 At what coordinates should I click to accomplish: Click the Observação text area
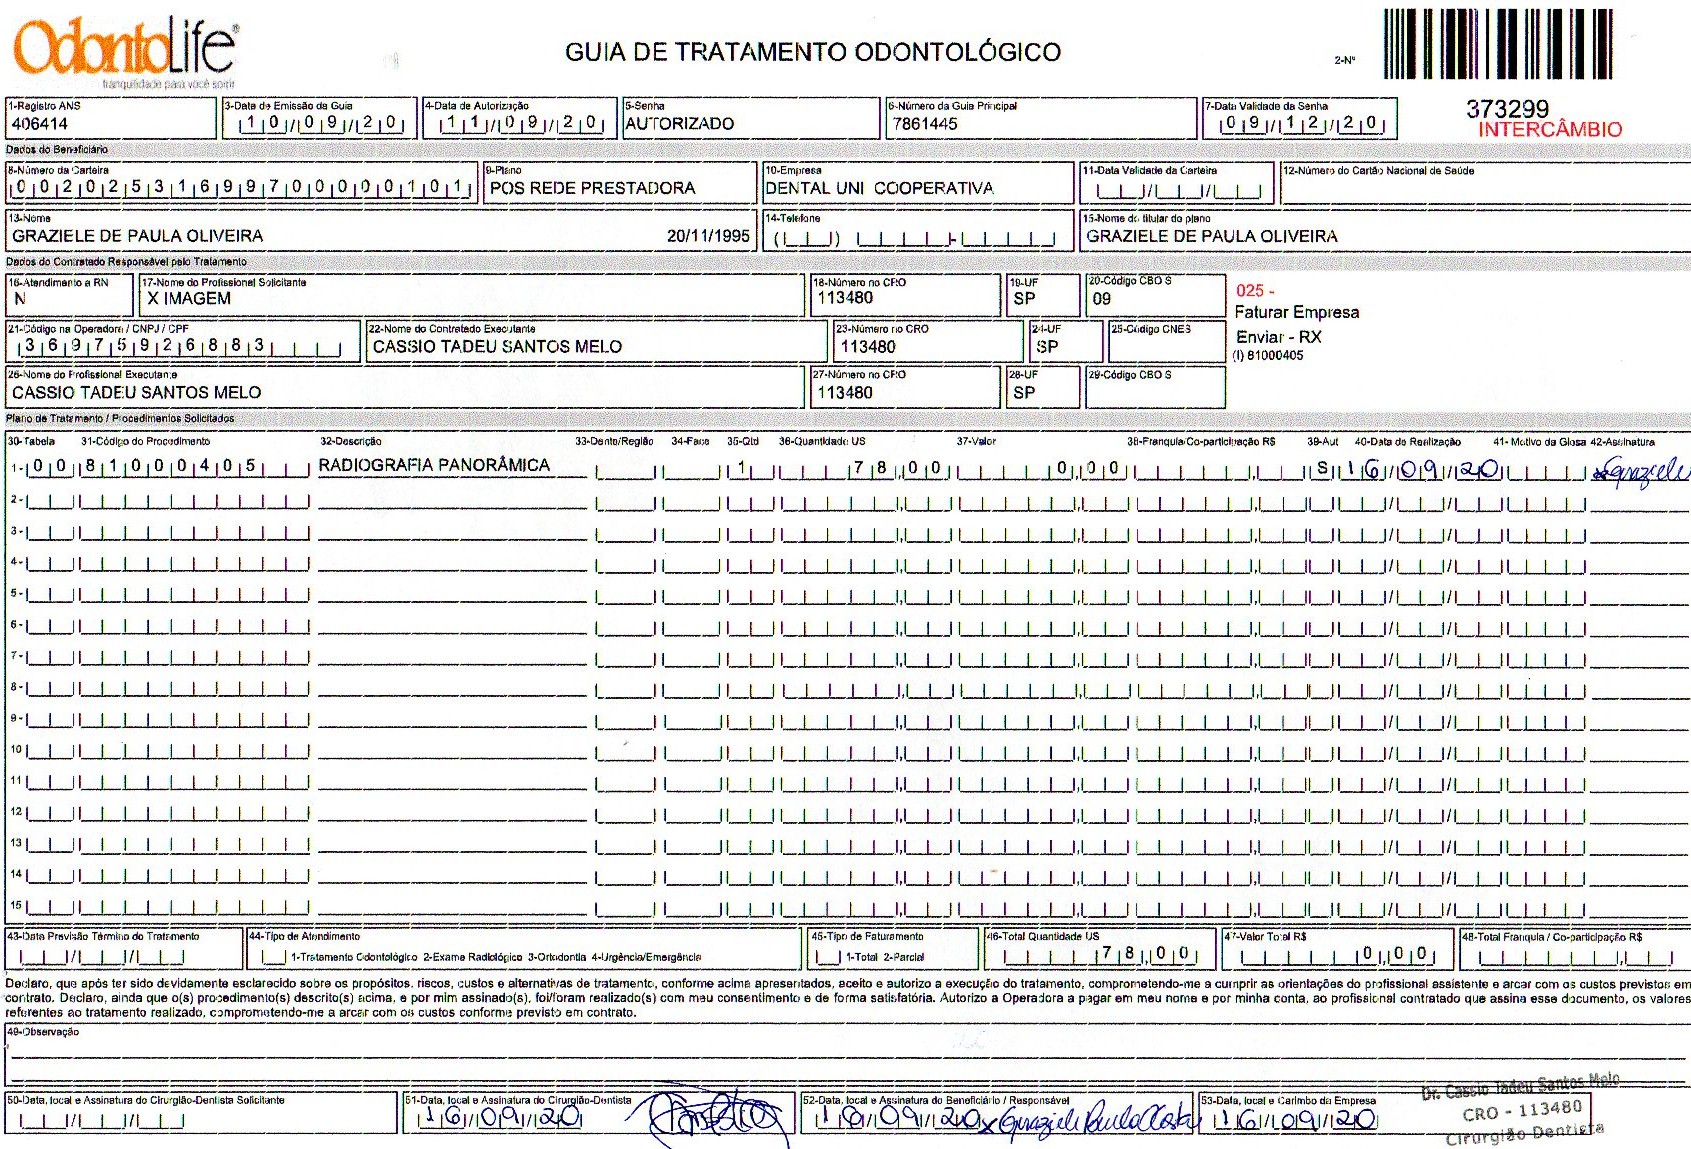[846, 1056]
